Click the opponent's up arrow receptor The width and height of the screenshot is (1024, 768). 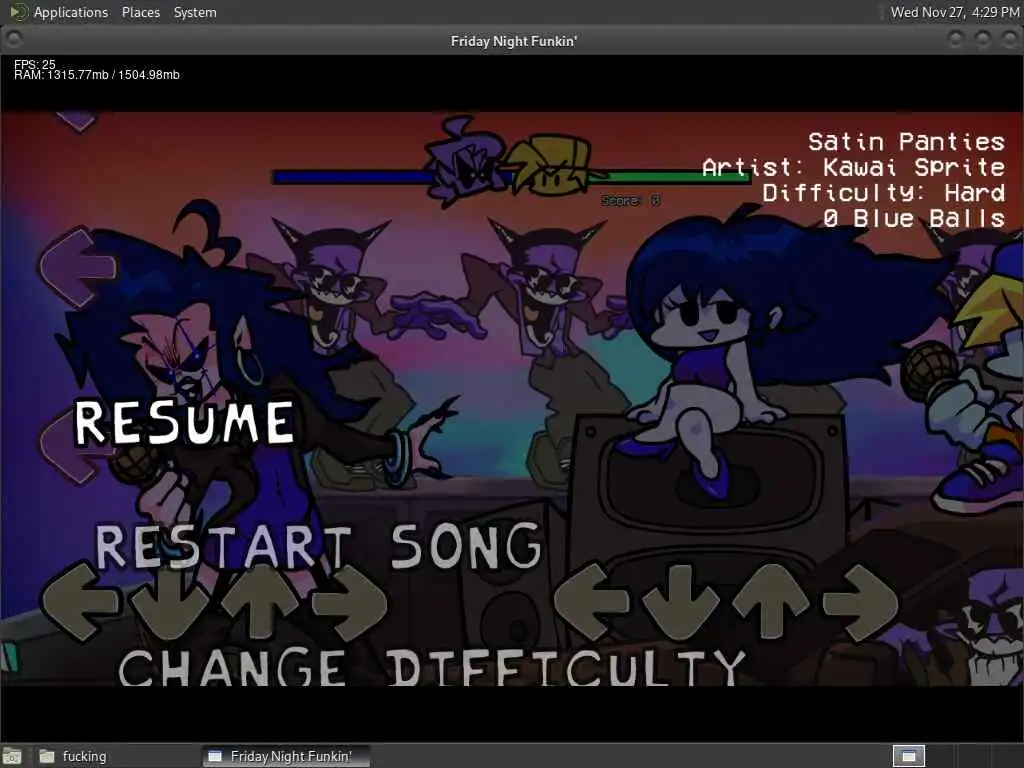pos(259,601)
